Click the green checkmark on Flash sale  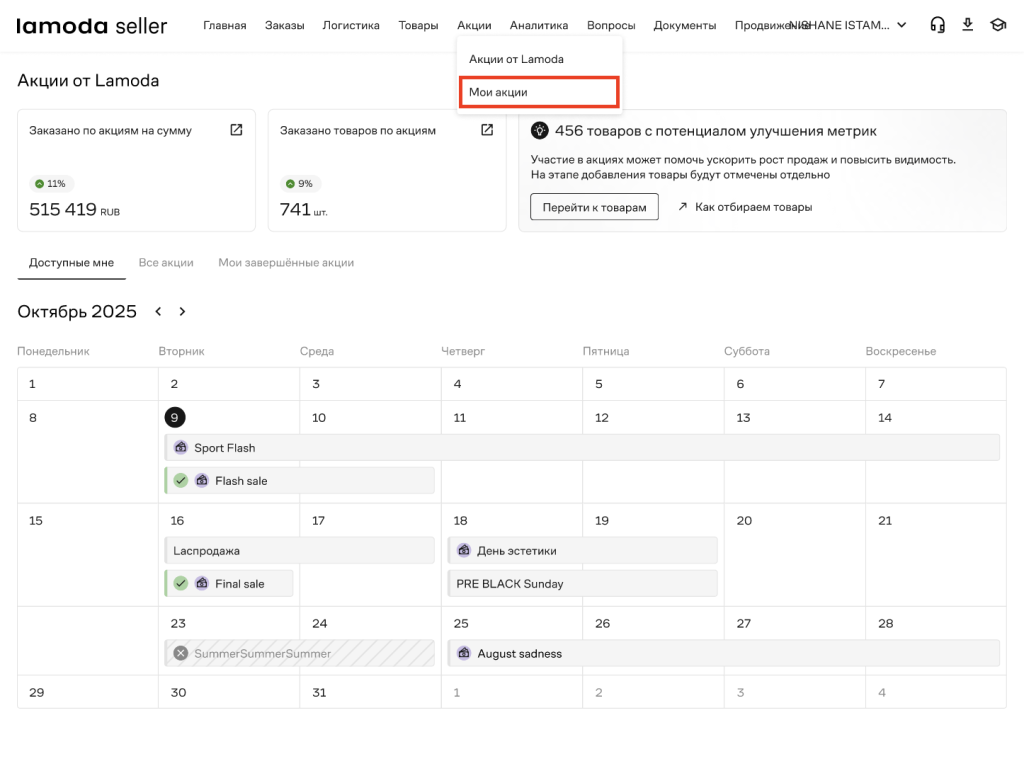[x=181, y=481]
